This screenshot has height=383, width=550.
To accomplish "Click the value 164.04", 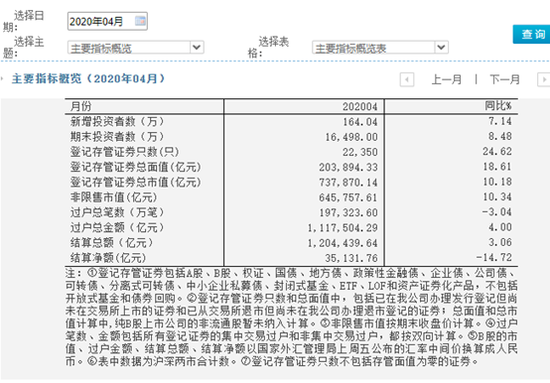I will tap(360, 122).
